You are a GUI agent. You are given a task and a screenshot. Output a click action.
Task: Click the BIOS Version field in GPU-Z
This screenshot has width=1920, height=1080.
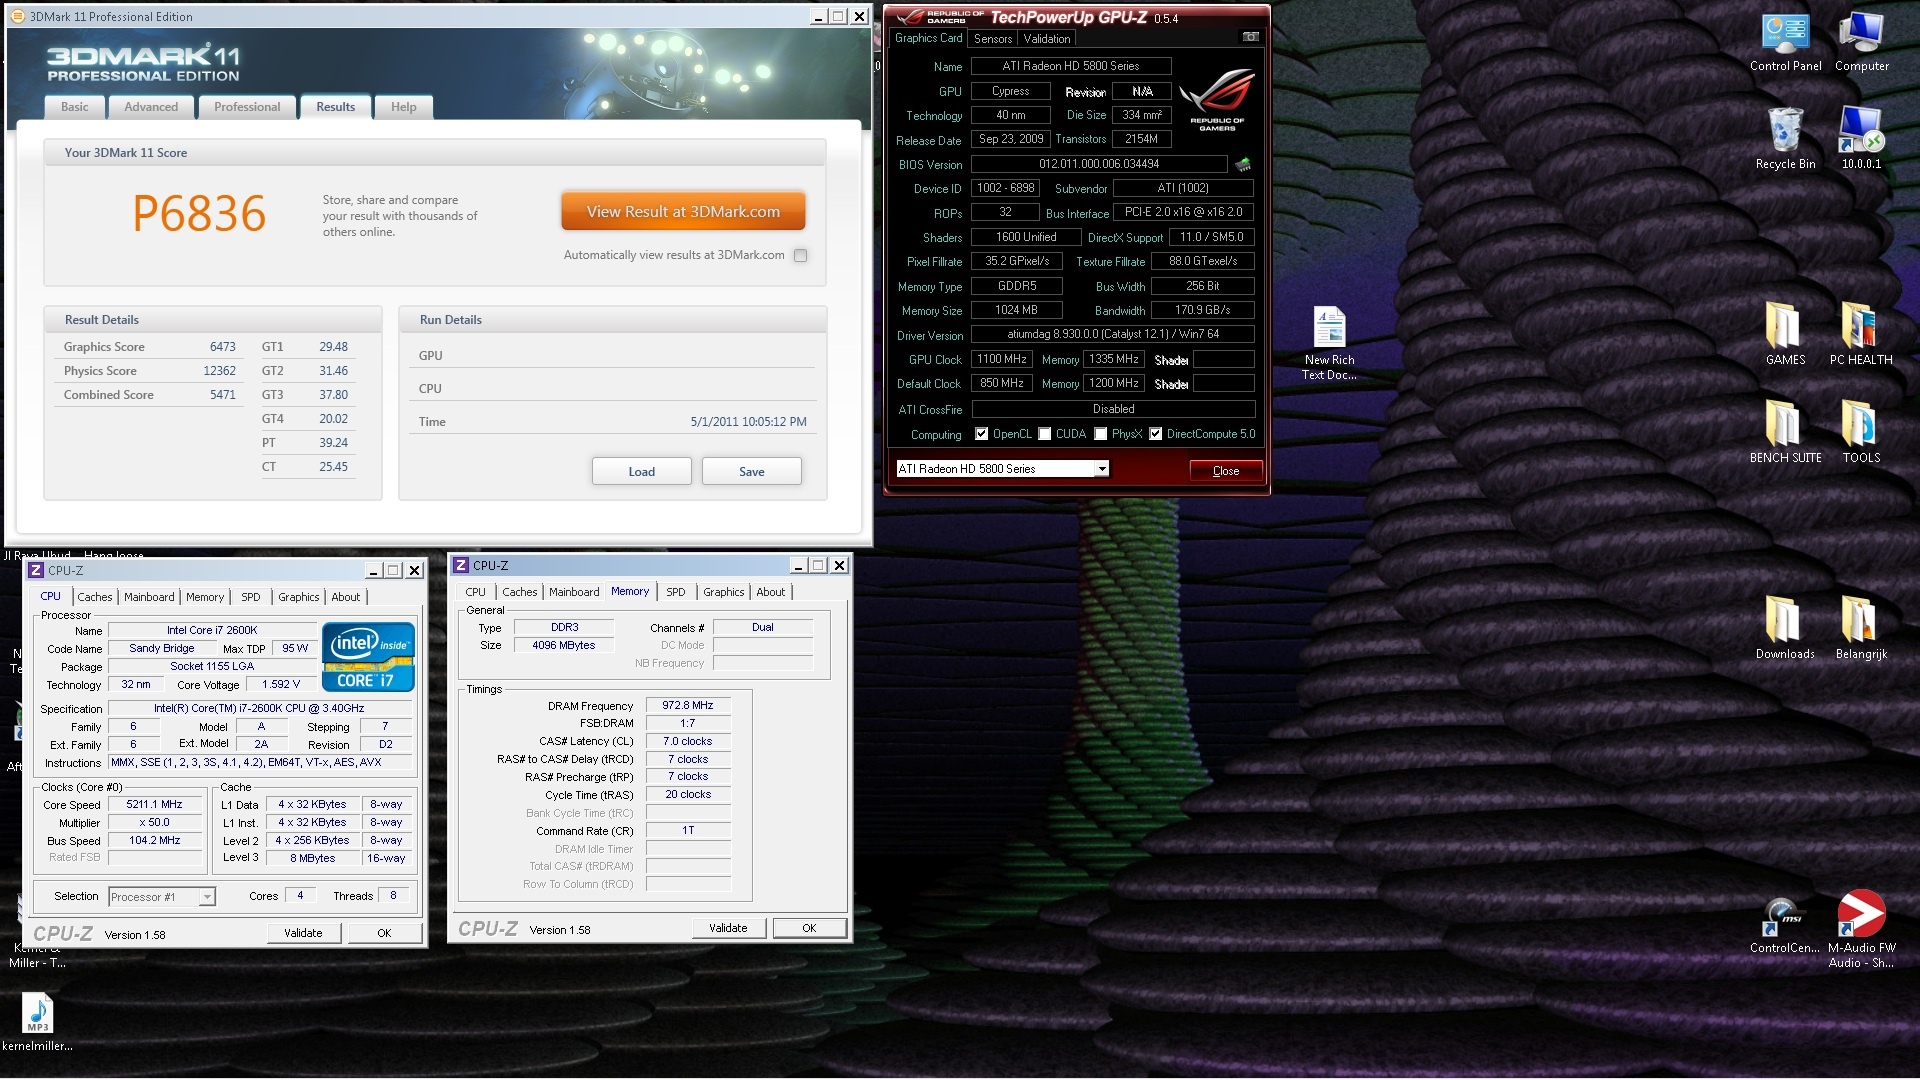tap(1099, 164)
